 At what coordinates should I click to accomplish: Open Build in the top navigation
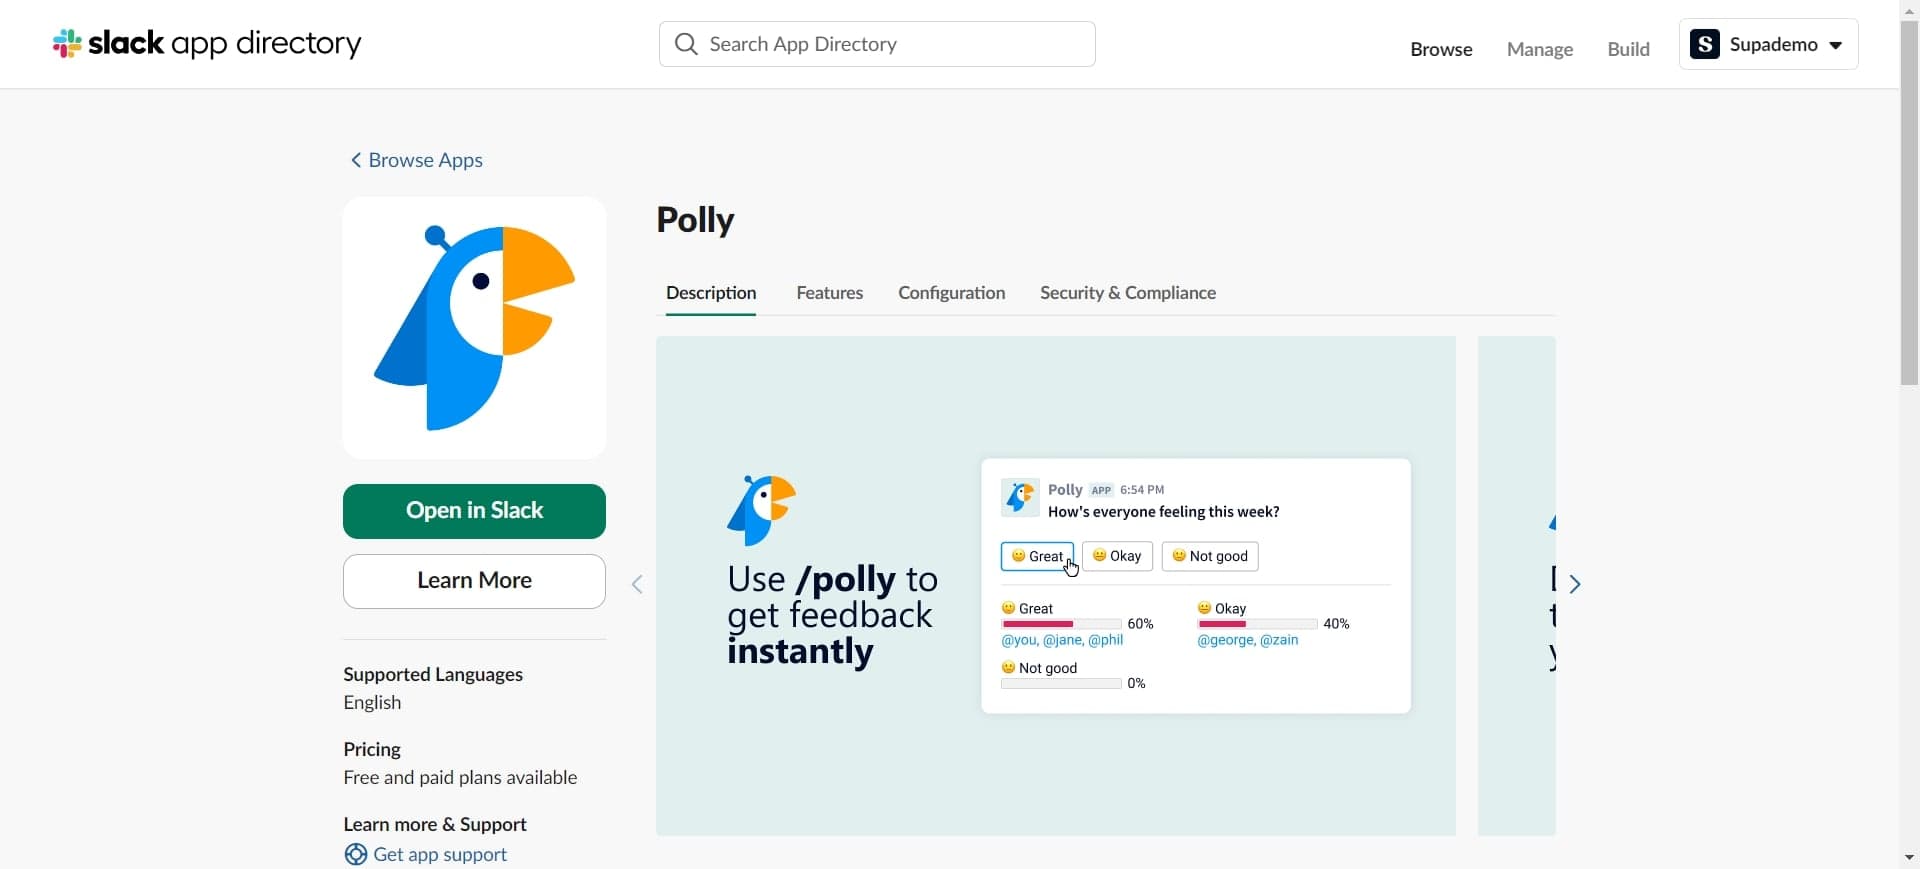pos(1628,49)
